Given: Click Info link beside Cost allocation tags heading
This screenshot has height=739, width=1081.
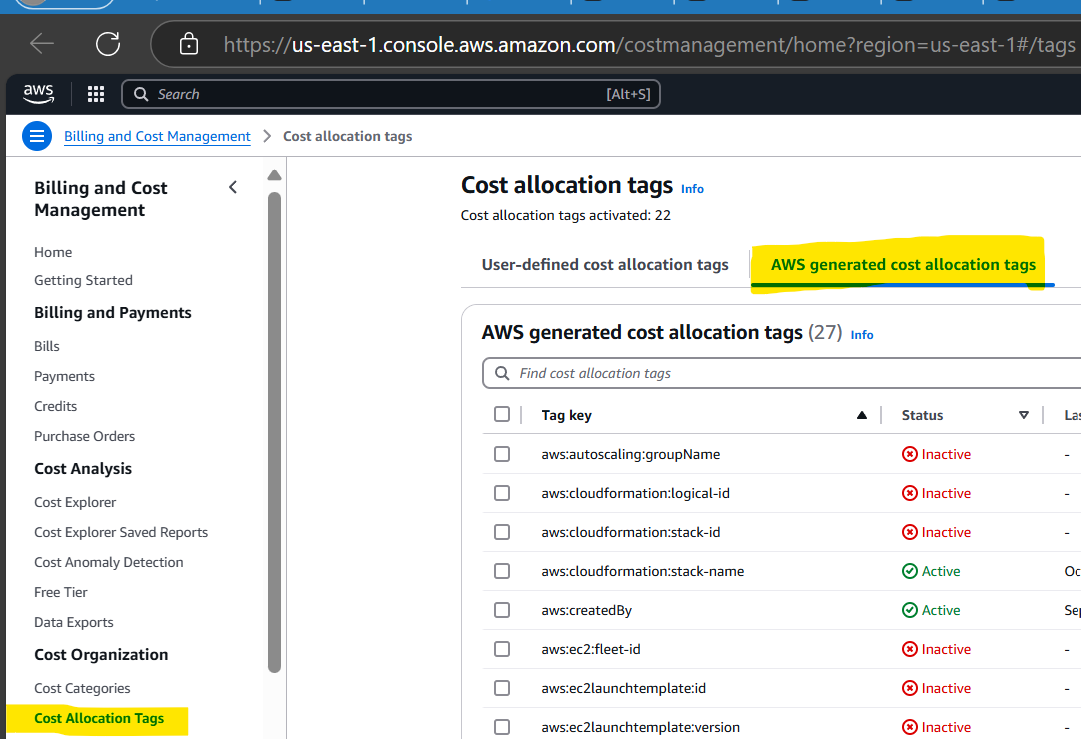Looking at the screenshot, I should click(692, 188).
